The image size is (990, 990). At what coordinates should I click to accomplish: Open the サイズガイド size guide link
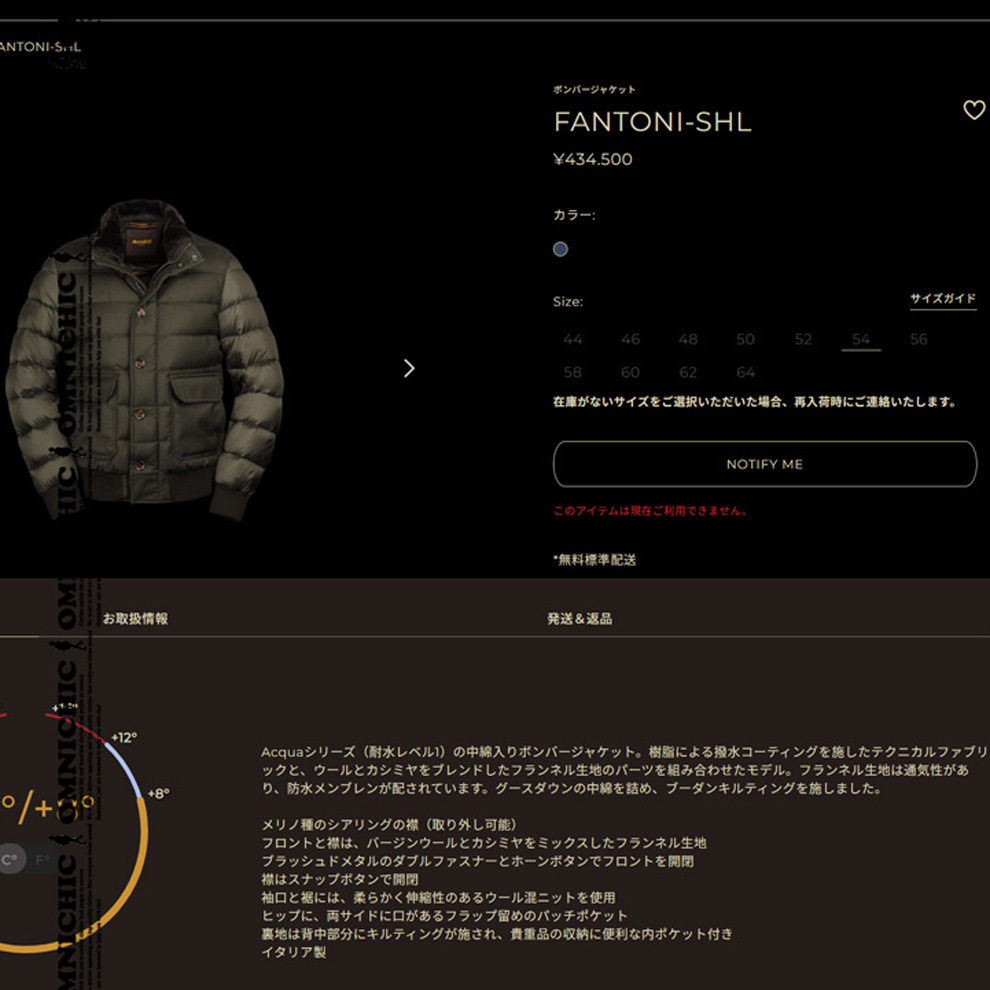[943, 299]
